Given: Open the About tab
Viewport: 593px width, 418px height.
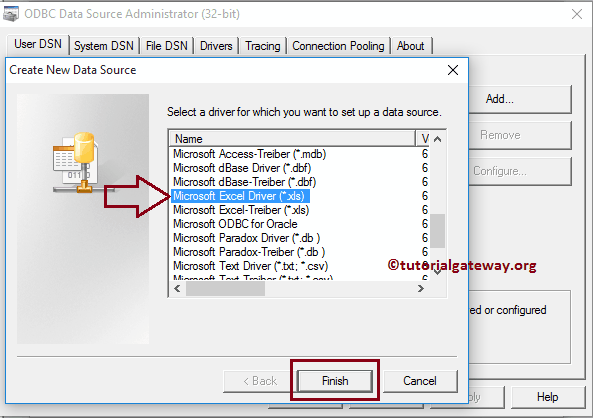Looking at the screenshot, I should tap(410, 46).
